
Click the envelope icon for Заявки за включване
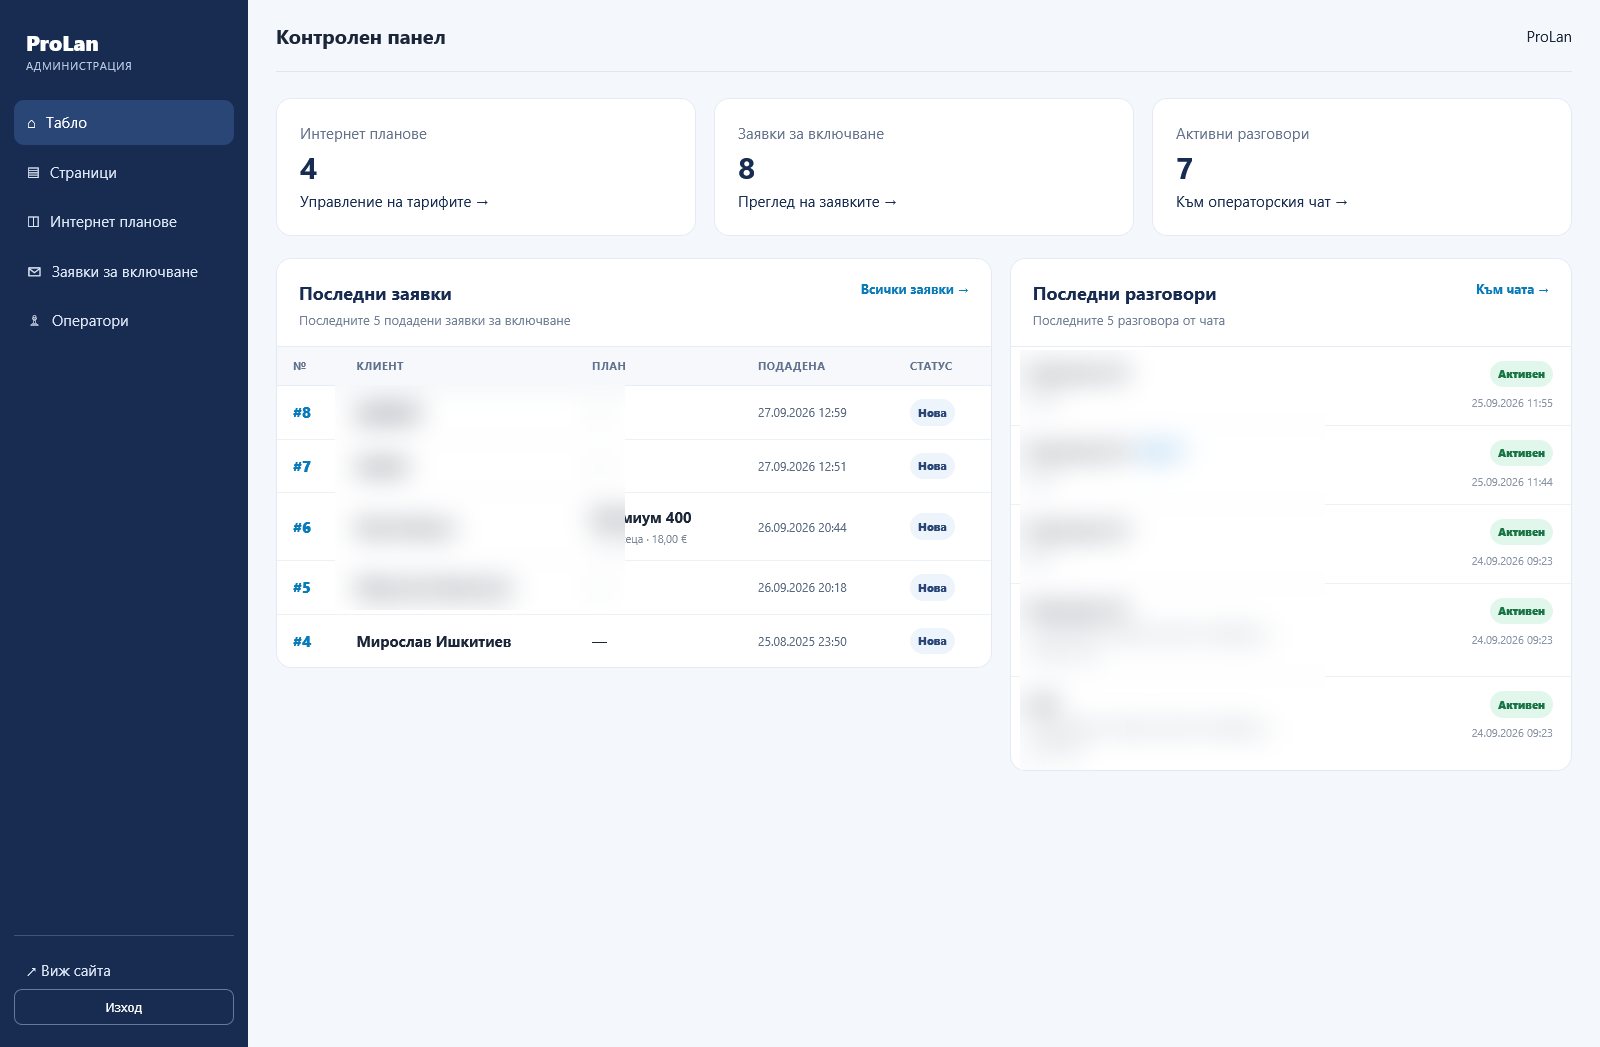(x=34, y=272)
